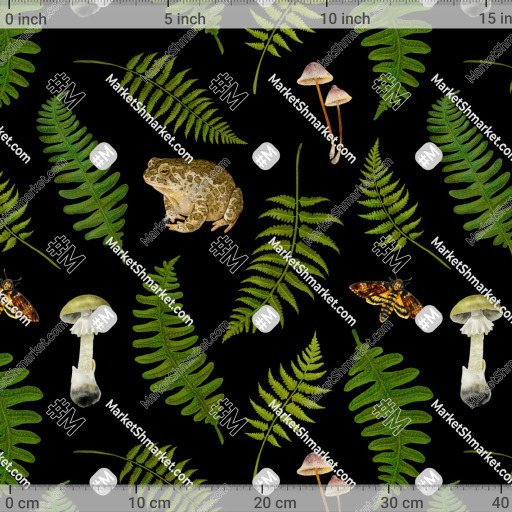Click the "10 cm" ruler label
The width and height of the screenshot is (512, 512).
tap(150, 503)
